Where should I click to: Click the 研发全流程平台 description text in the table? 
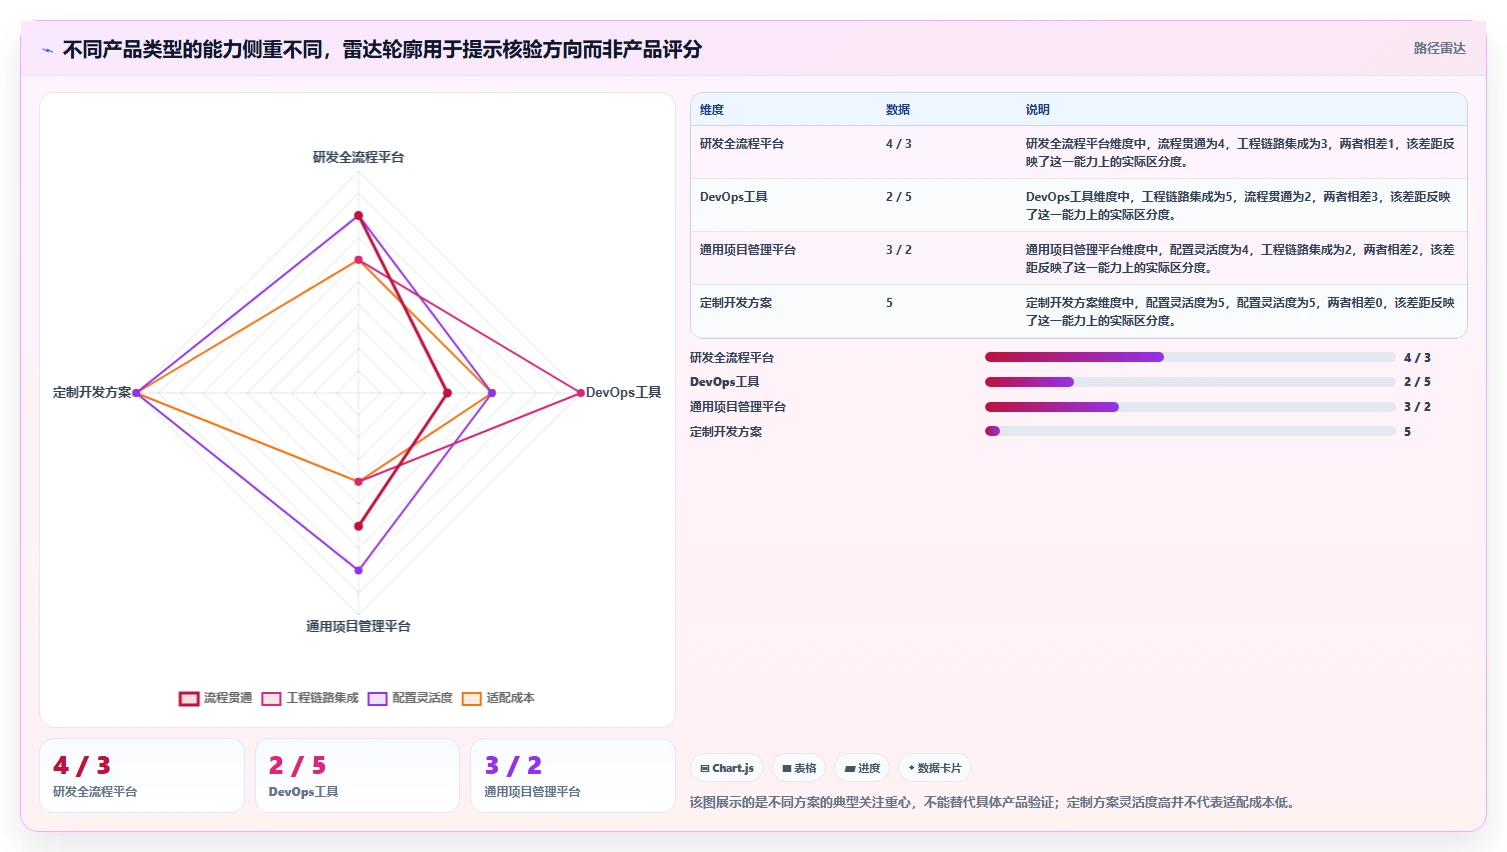[1240, 152]
